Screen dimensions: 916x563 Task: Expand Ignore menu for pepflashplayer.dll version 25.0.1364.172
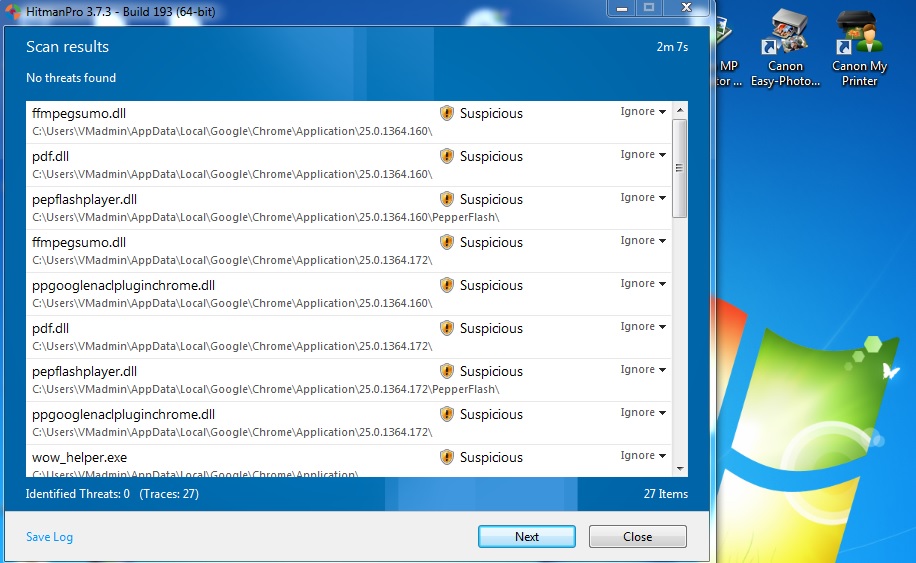coord(643,370)
